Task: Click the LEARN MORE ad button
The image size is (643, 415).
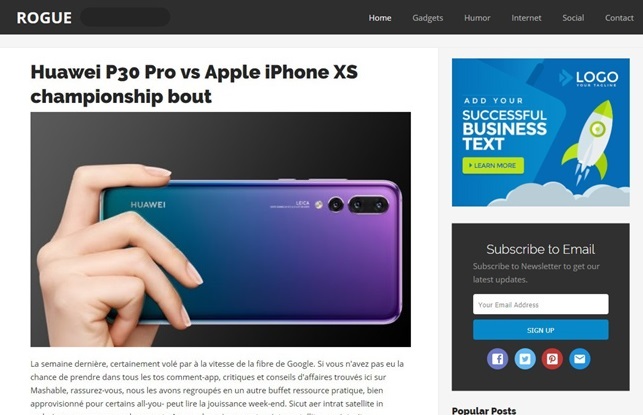Action: click(x=493, y=166)
